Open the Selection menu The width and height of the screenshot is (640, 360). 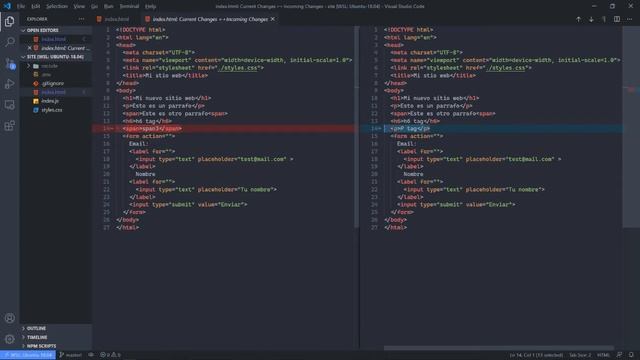coord(57,7)
